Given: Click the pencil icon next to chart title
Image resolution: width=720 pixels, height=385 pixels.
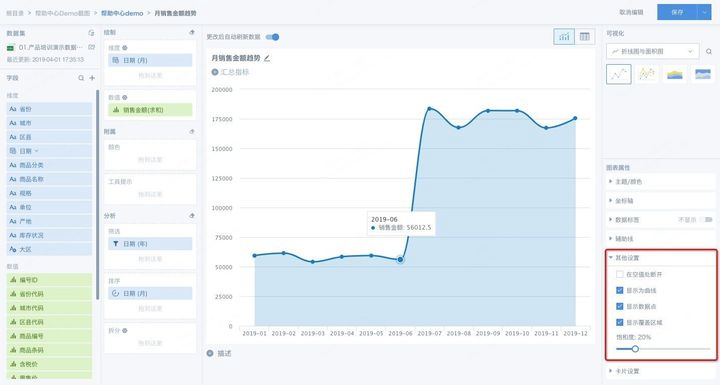Looking at the screenshot, I should coord(267,58).
